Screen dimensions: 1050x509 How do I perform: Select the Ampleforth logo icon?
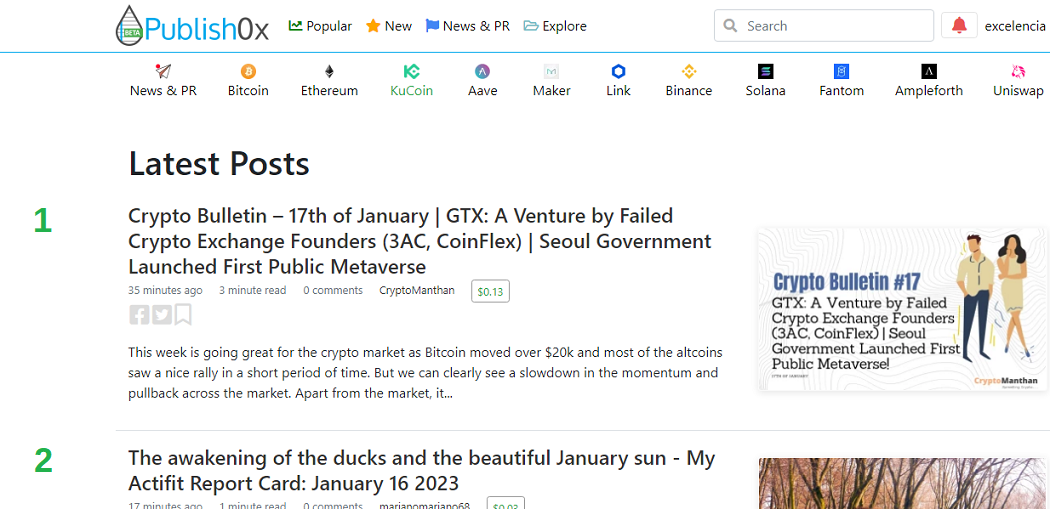tap(929, 71)
